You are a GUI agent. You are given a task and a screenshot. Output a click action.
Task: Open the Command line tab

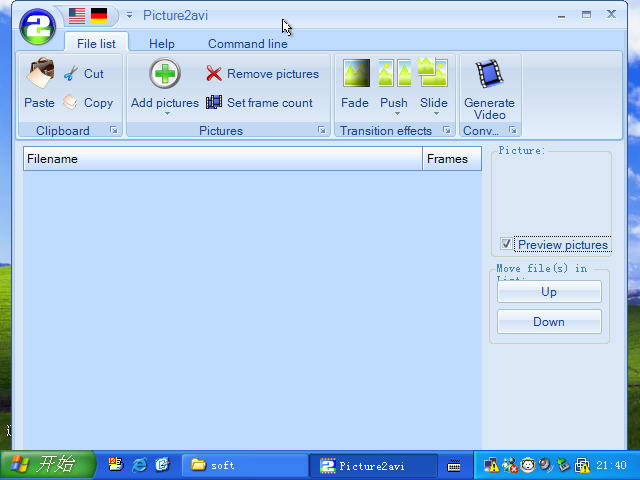tap(248, 43)
